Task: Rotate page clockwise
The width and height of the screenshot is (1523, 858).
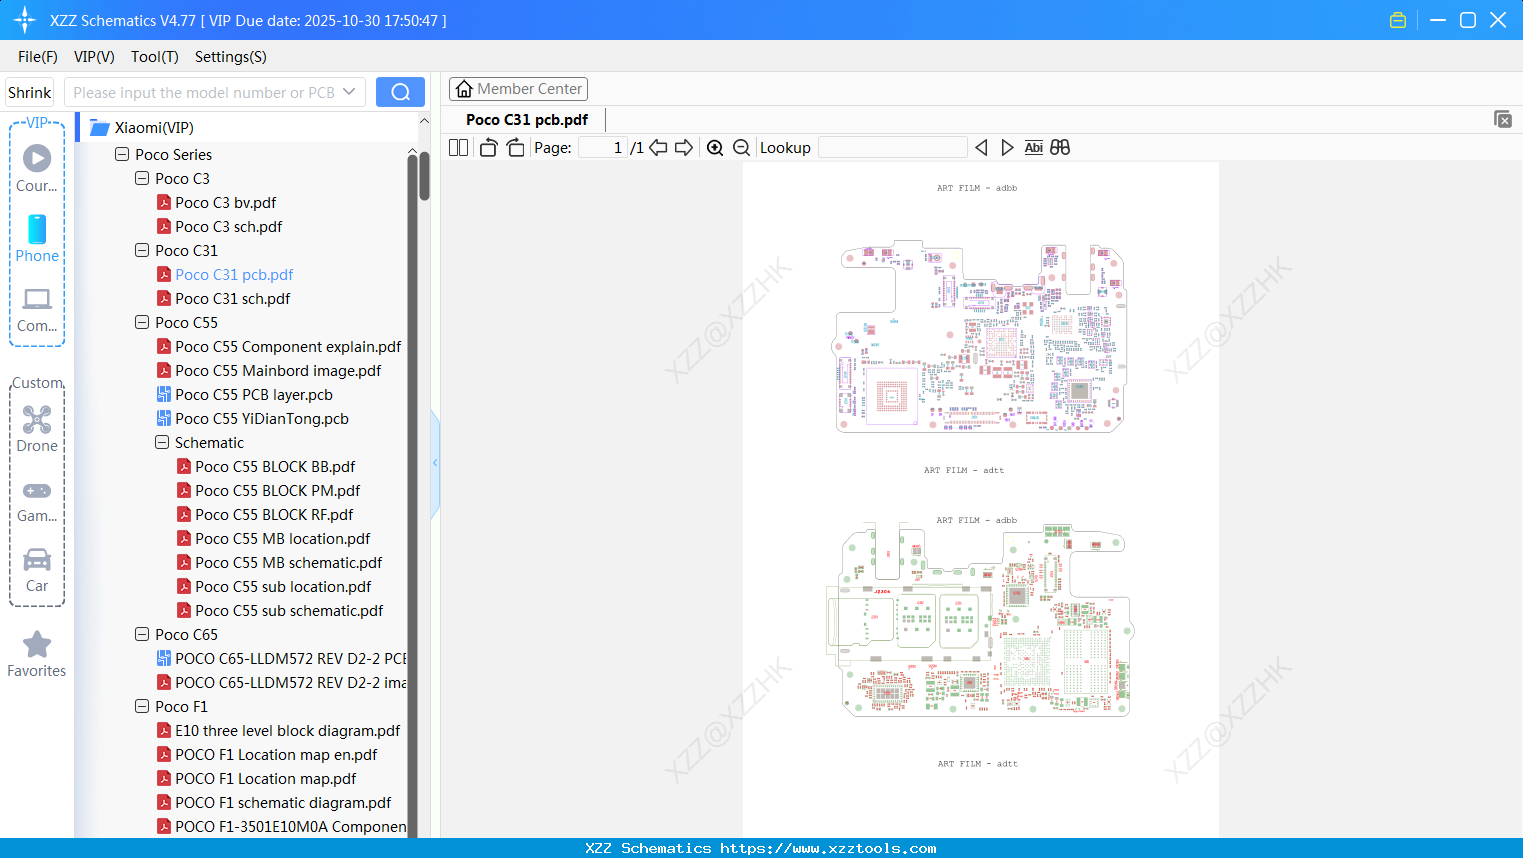Action: pyautogui.click(x=515, y=148)
